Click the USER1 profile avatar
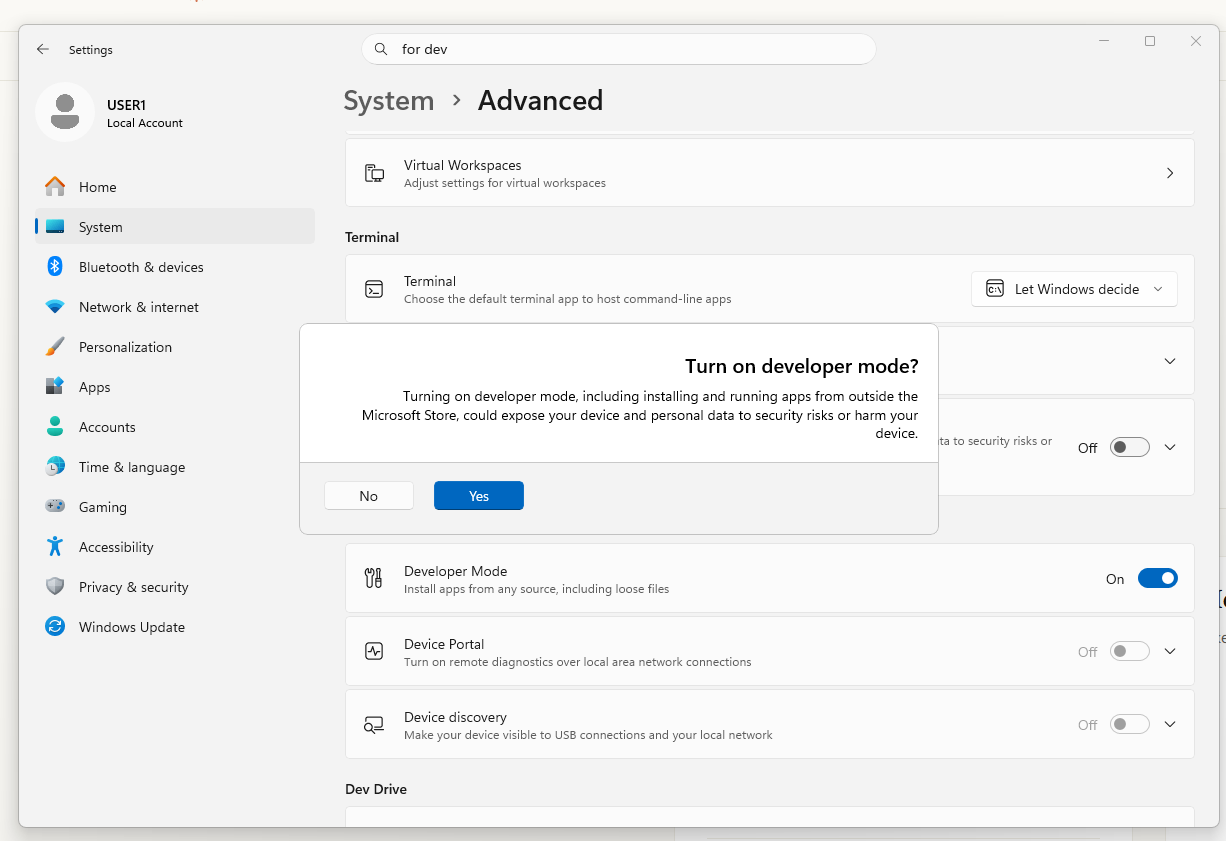 (65, 111)
